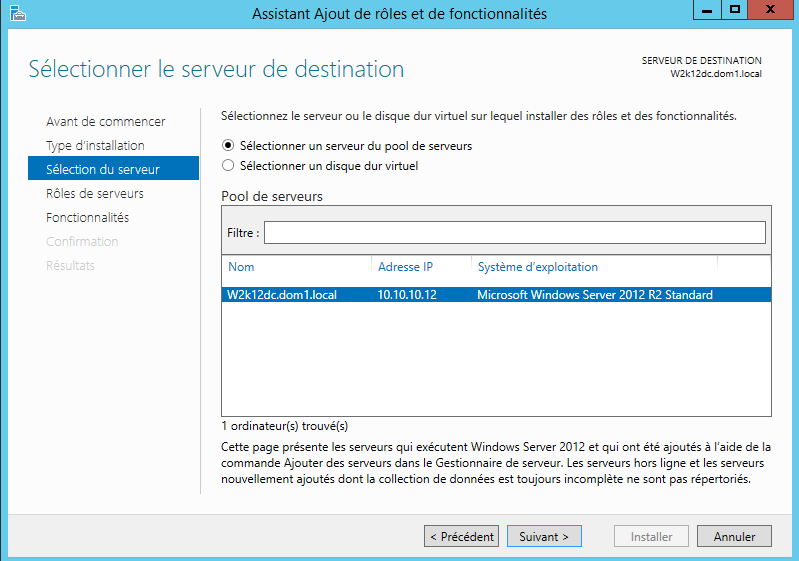Open the Fonctionnalités step
Screen dimensions: 799x561
click(87, 218)
